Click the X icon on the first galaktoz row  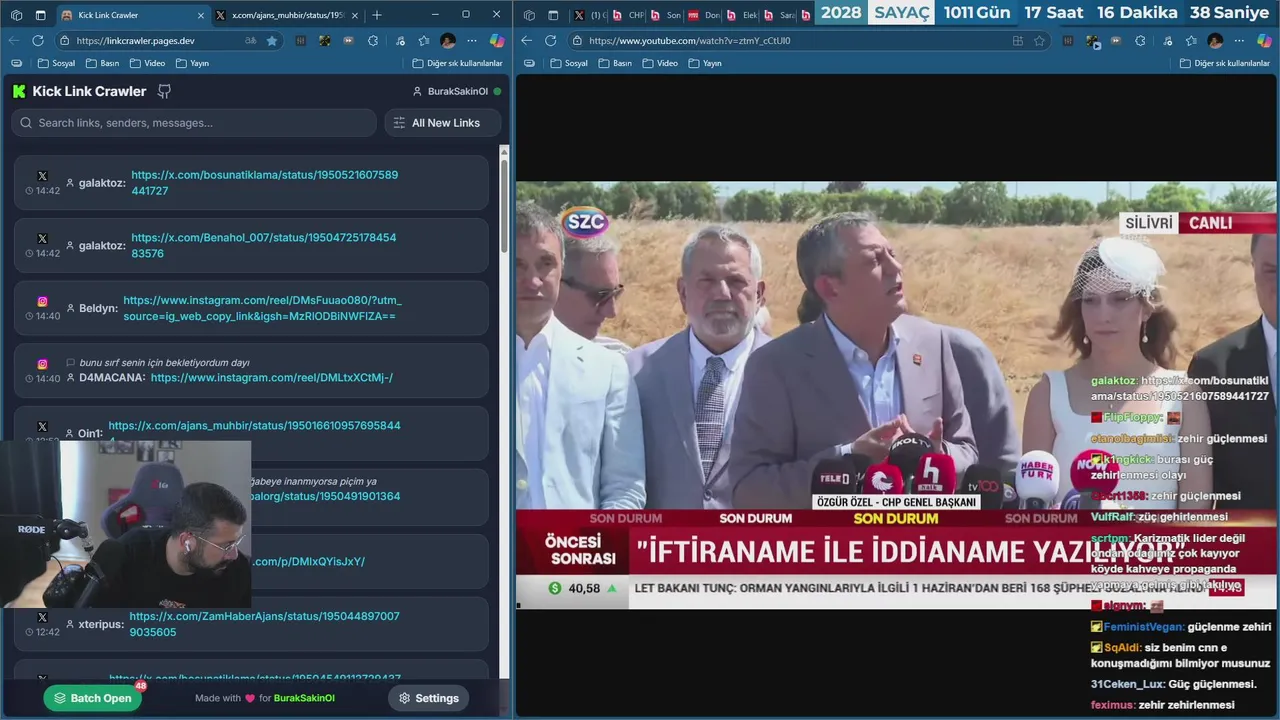coord(42,176)
